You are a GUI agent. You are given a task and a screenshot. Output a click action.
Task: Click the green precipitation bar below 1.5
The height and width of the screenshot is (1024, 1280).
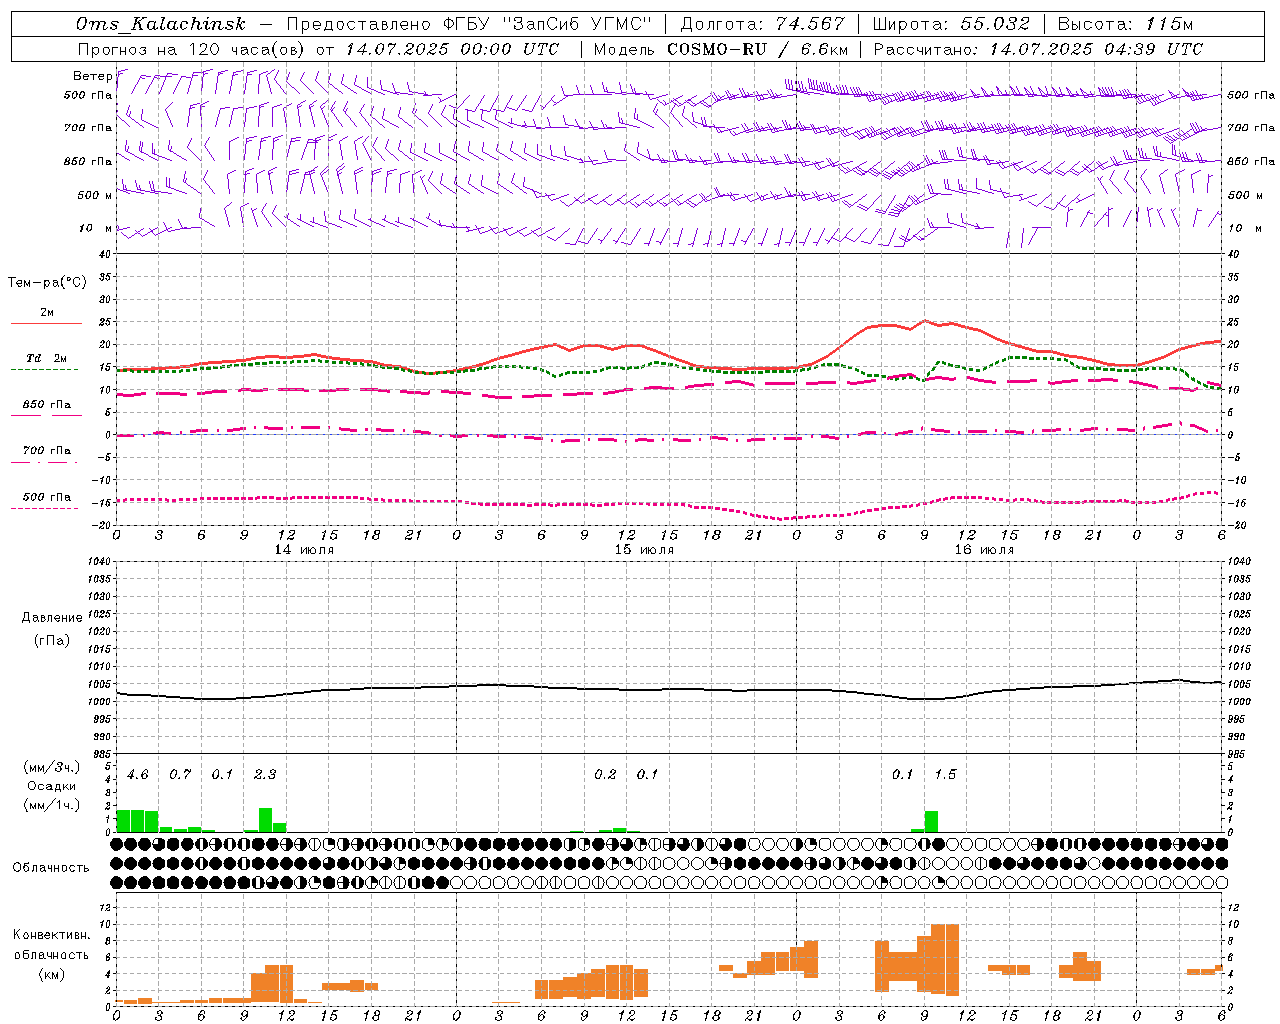[x=931, y=821]
